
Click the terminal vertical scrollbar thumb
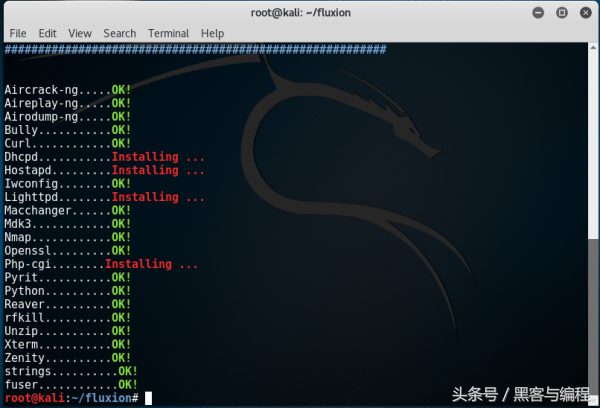coord(593,317)
